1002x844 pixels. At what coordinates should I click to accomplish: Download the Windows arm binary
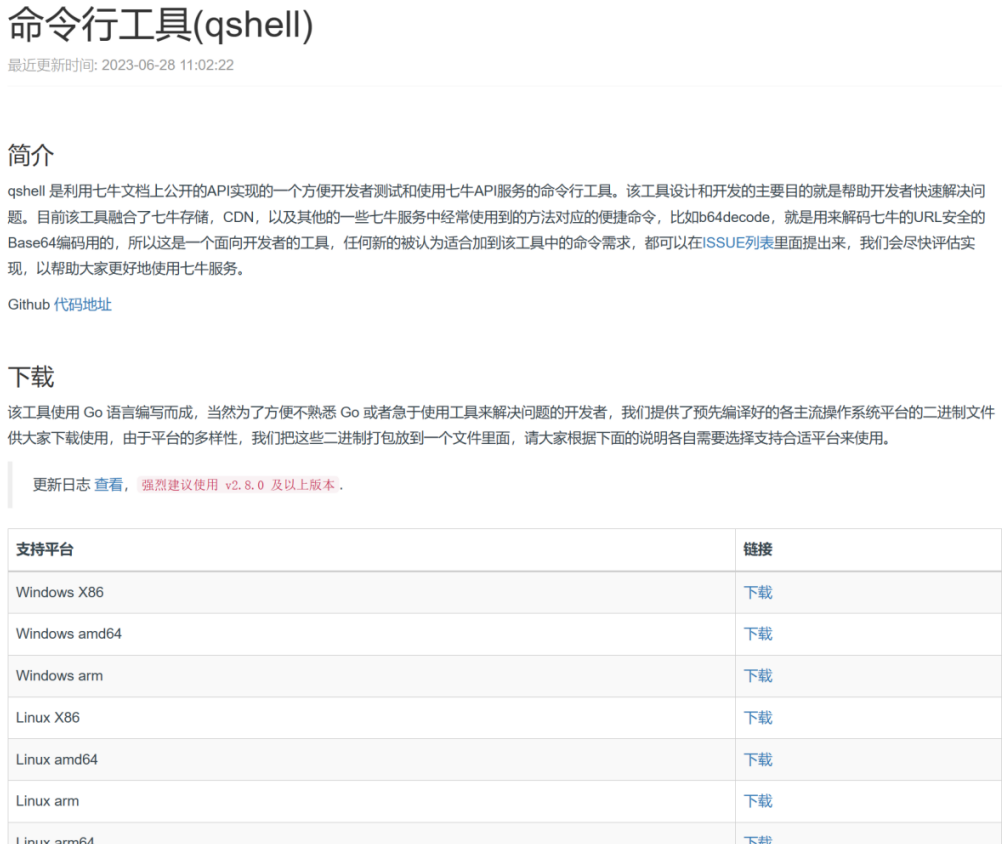click(x=757, y=675)
